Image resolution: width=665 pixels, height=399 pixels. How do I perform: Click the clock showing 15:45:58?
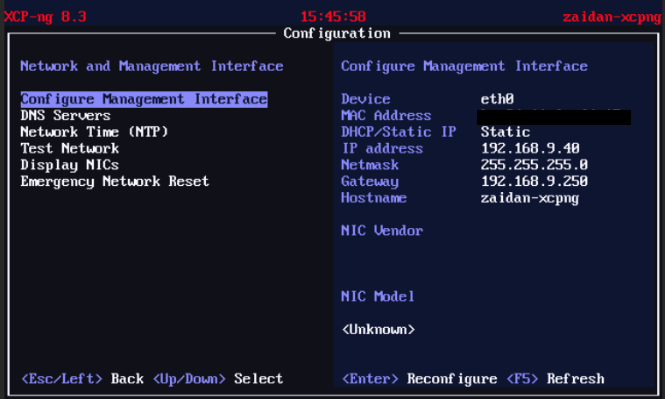click(x=333, y=17)
